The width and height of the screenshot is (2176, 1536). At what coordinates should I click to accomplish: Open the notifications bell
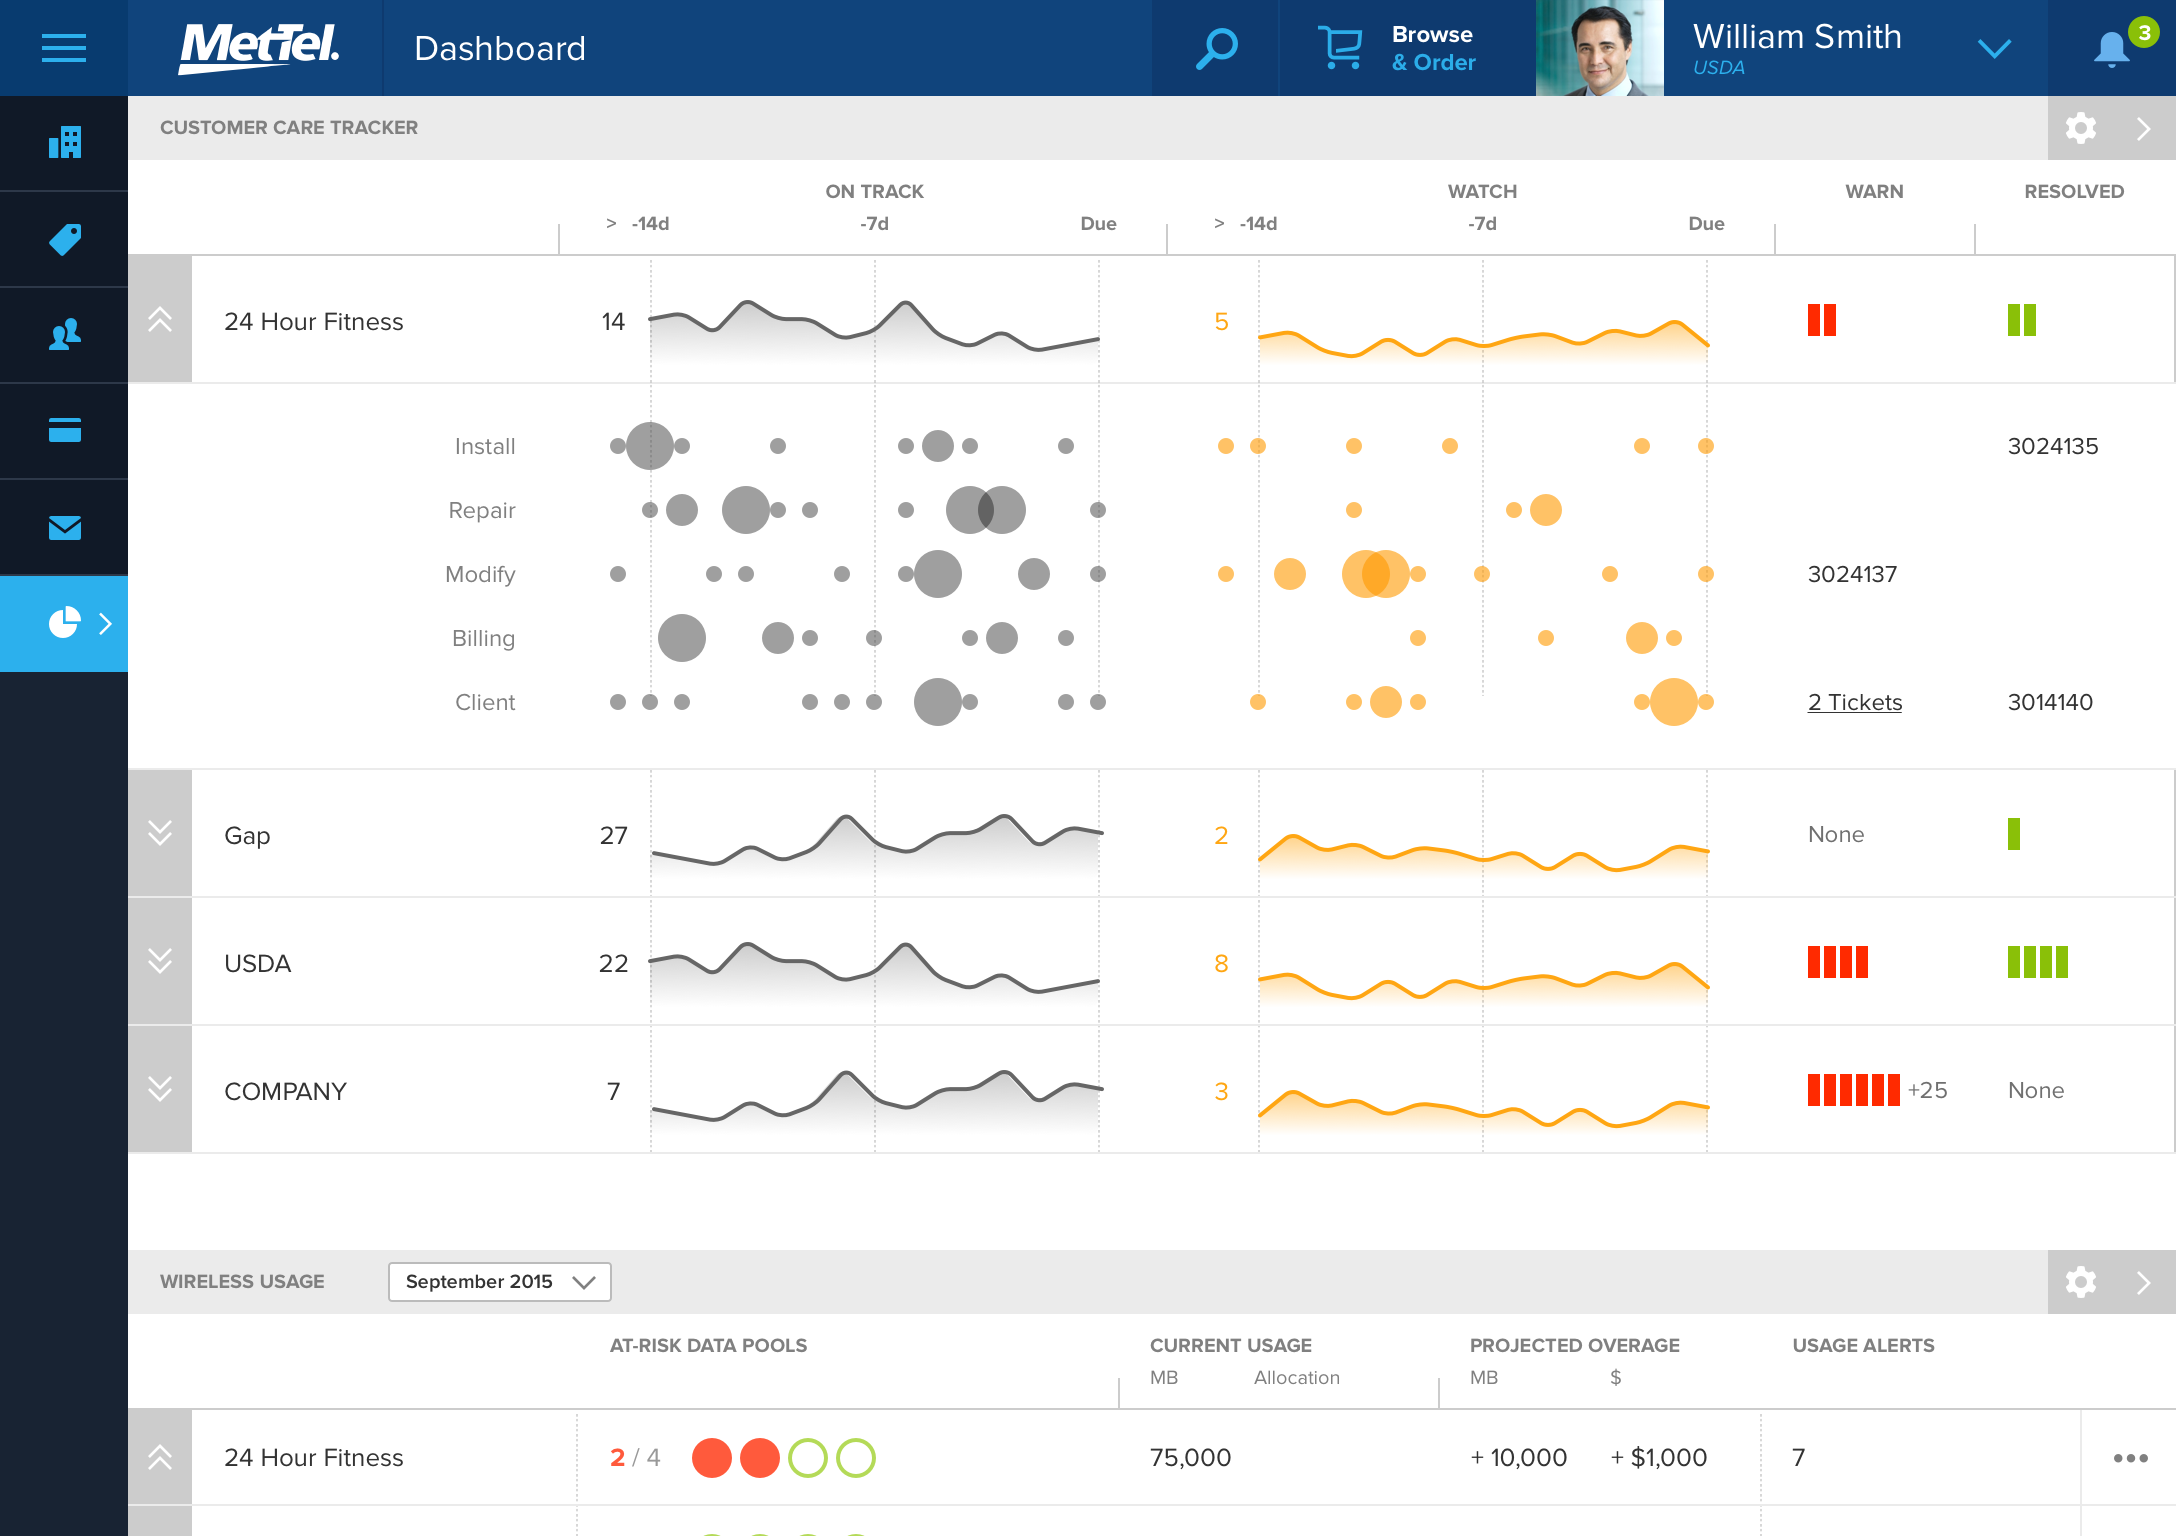pos(2112,48)
